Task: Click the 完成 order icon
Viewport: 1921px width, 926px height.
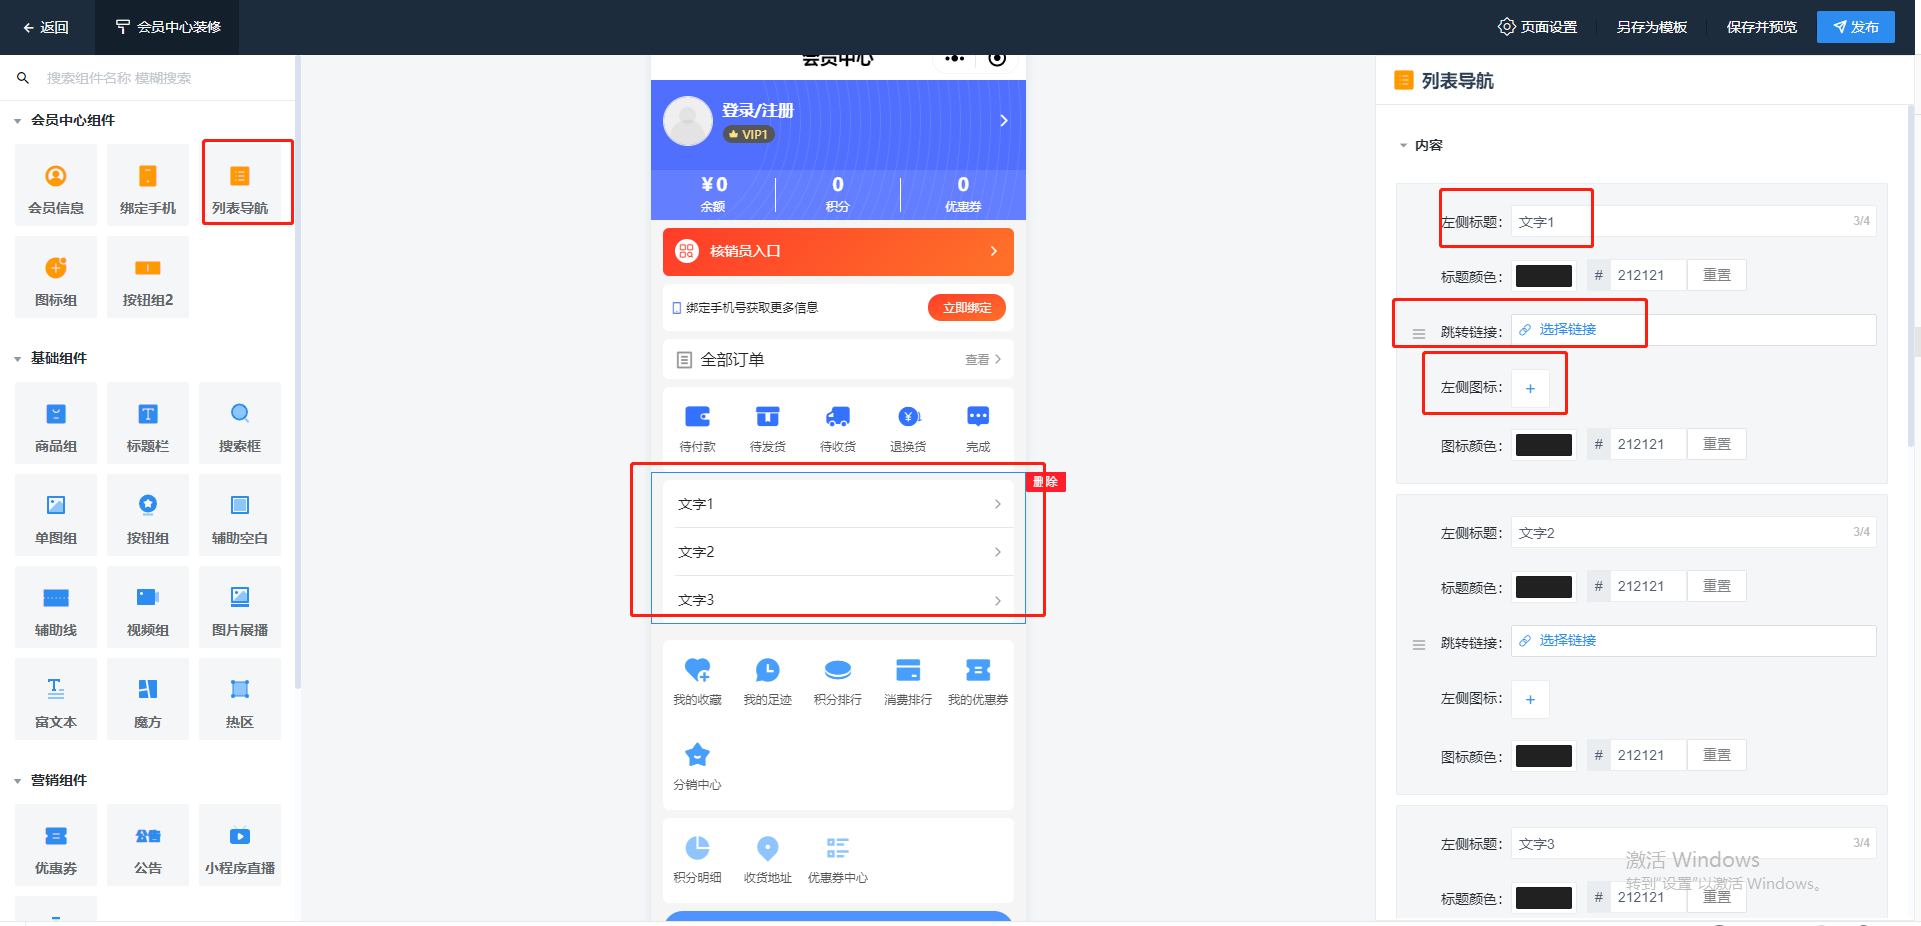Action: pyautogui.click(x=978, y=417)
